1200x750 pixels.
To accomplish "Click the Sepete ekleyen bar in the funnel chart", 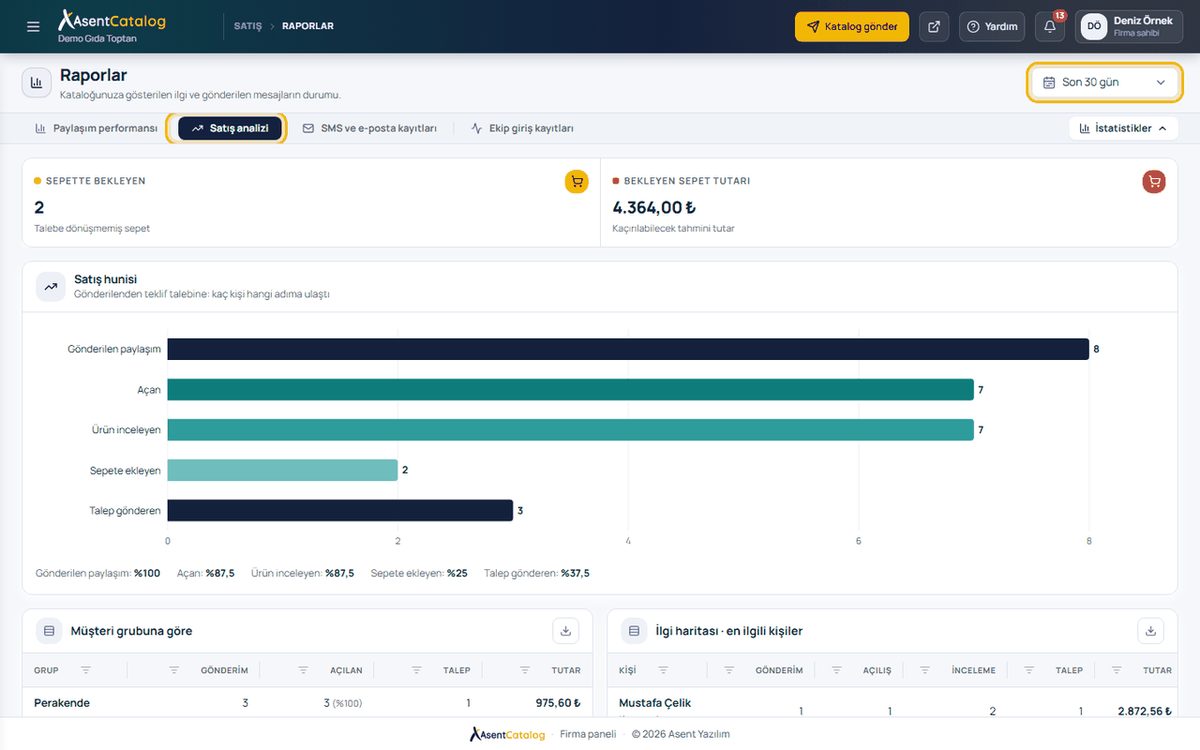I will (282, 470).
